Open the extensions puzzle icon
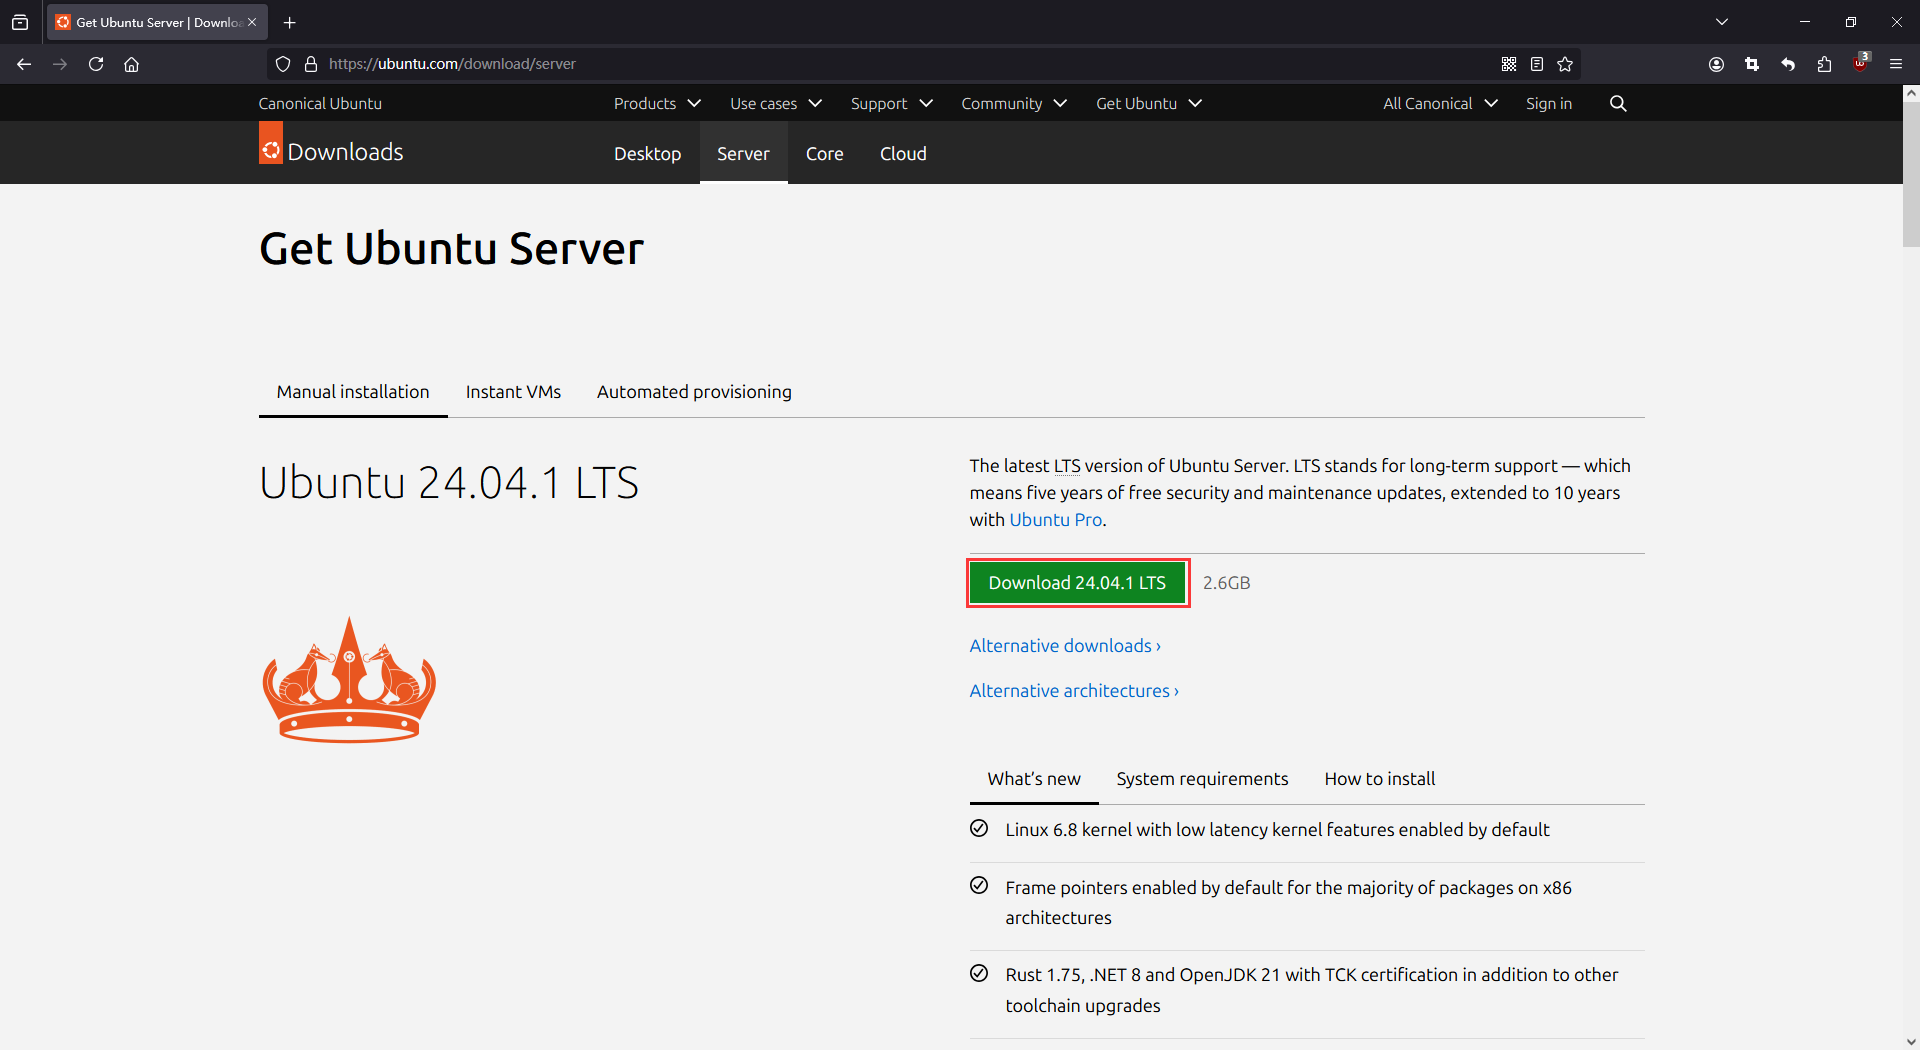The image size is (1920, 1050). [x=1824, y=64]
